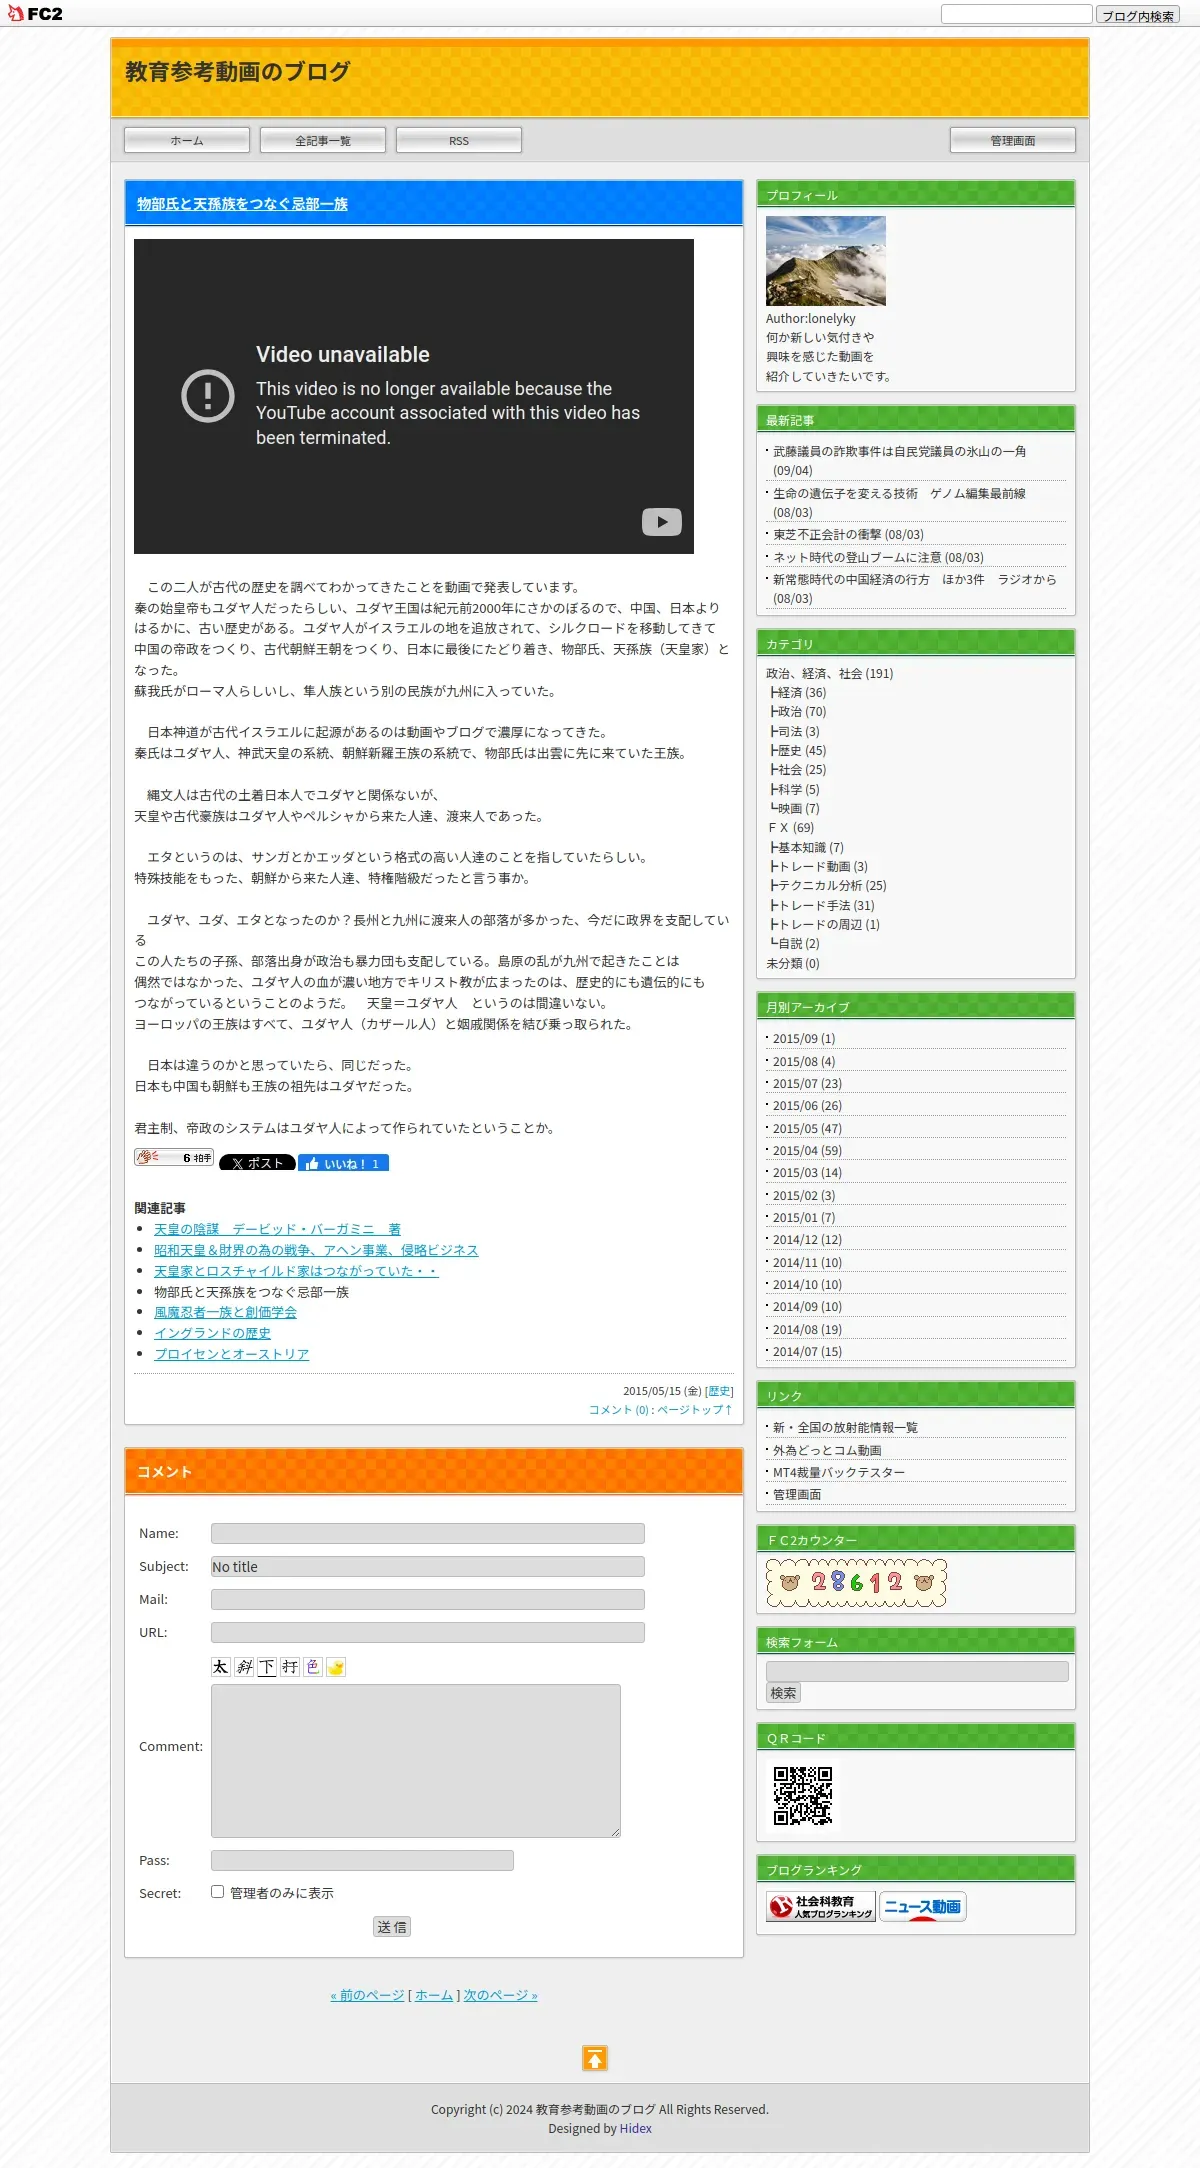1200x2168 pixels.
Task: Open category テクニカル分析 (25)
Action: 832,885
